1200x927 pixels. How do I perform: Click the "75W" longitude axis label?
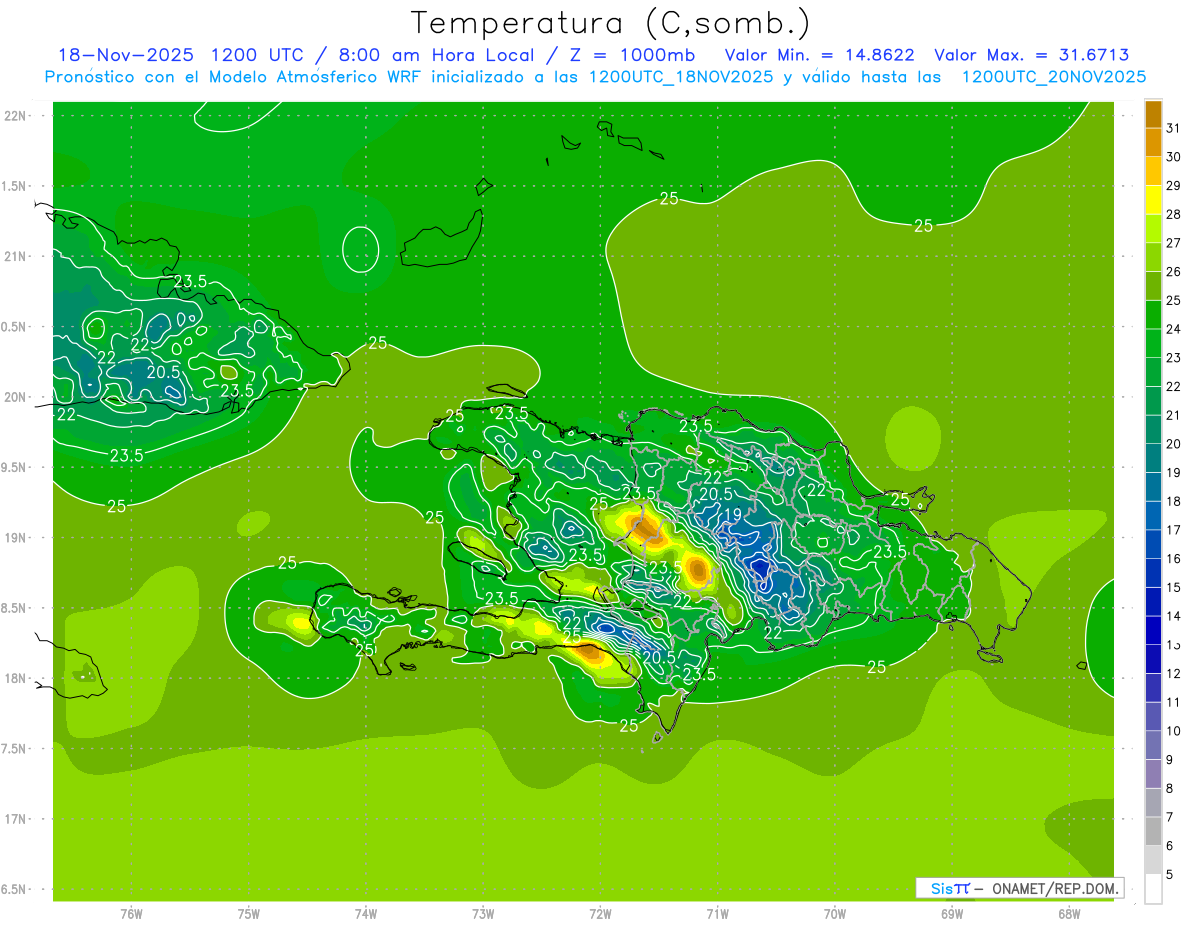pyautogui.click(x=249, y=914)
